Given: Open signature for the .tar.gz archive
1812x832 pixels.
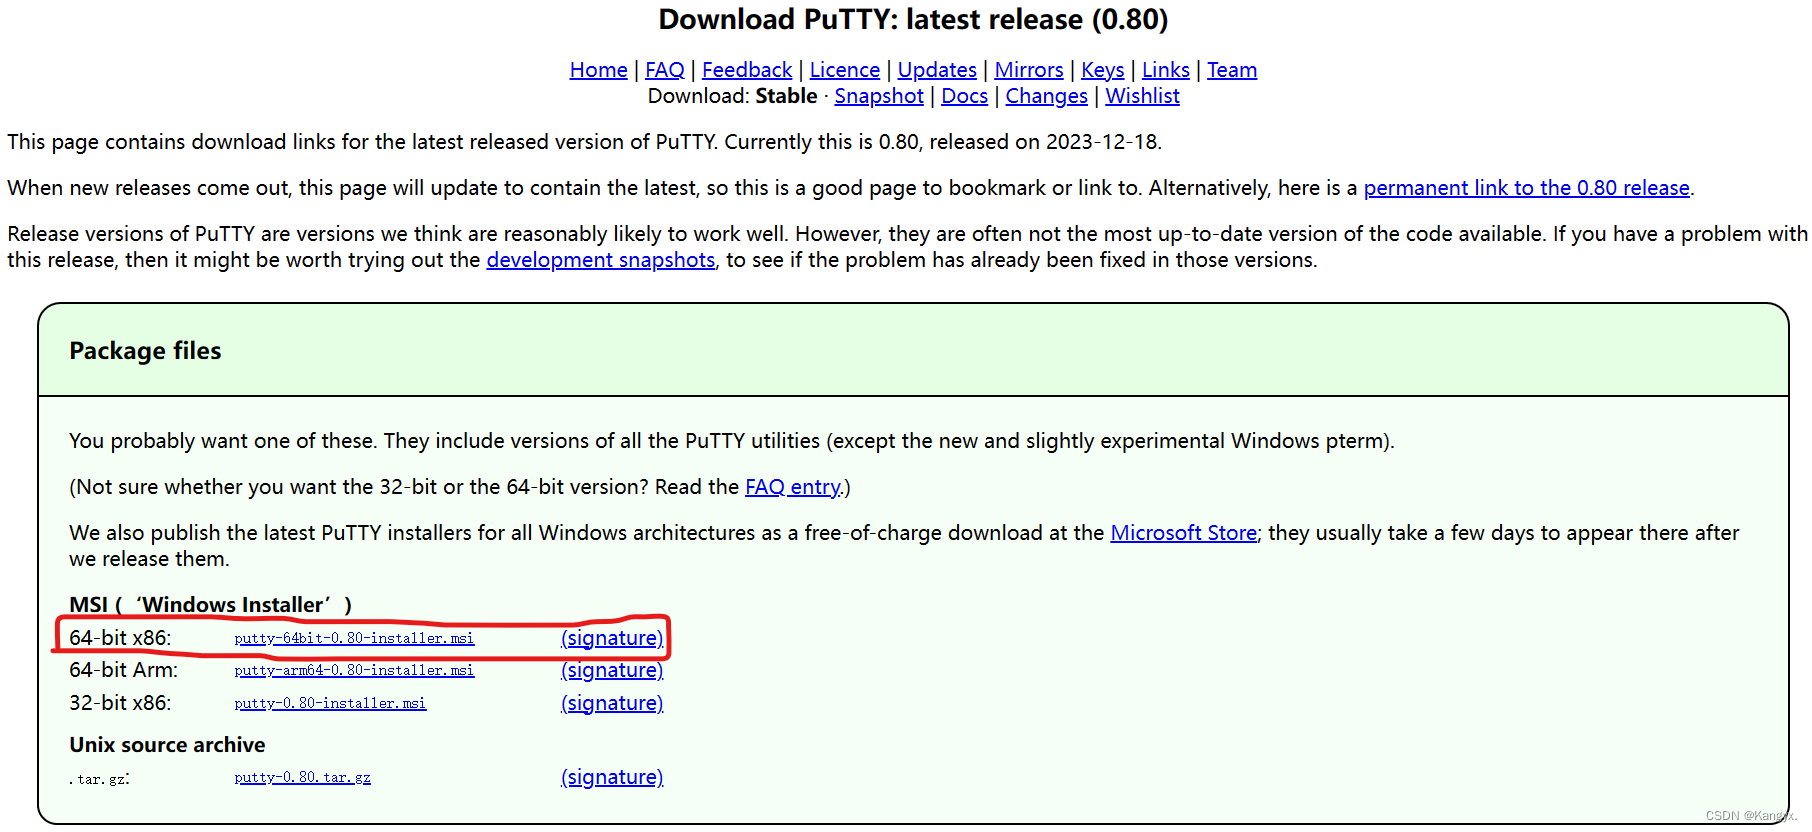Looking at the screenshot, I should tap(612, 777).
